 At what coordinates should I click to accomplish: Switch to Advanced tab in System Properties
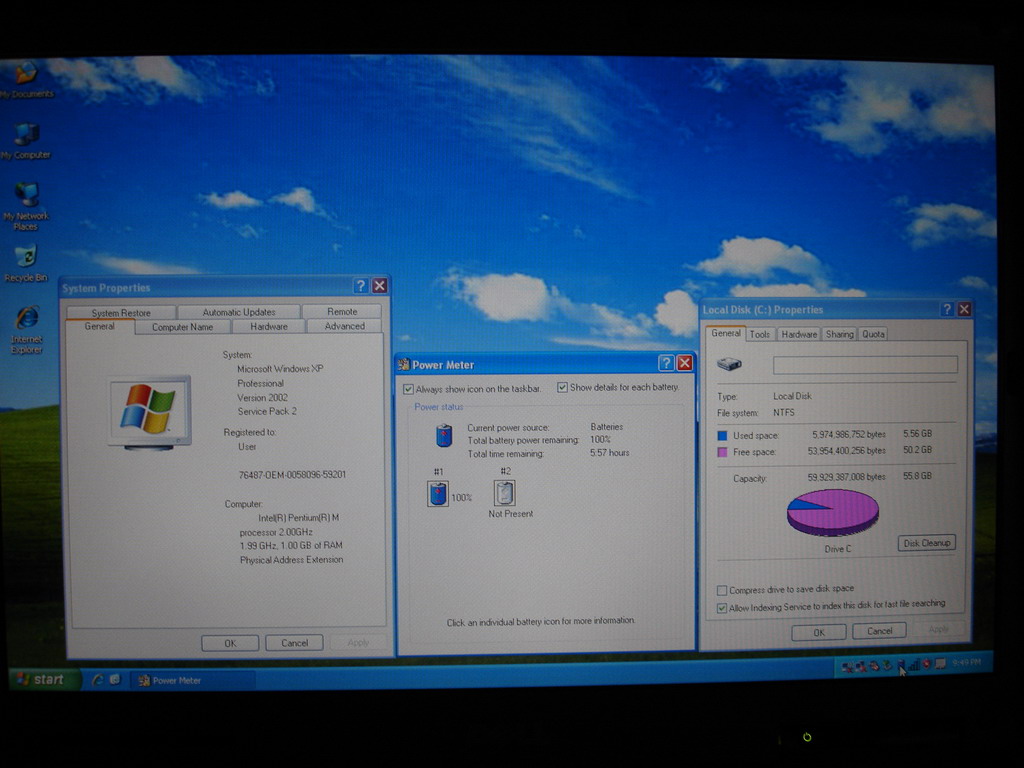click(x=344, y=326)
